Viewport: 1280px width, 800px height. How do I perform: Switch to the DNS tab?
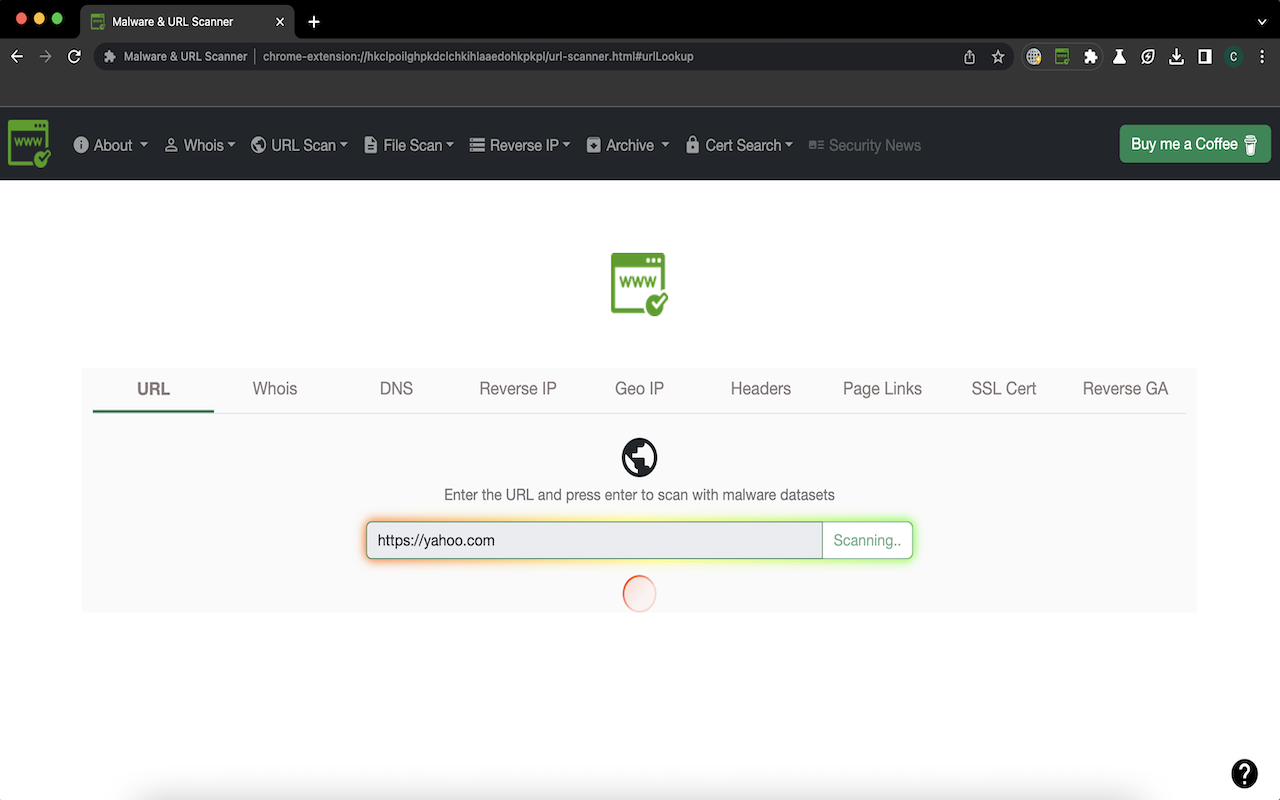click(x=396, y=389)
